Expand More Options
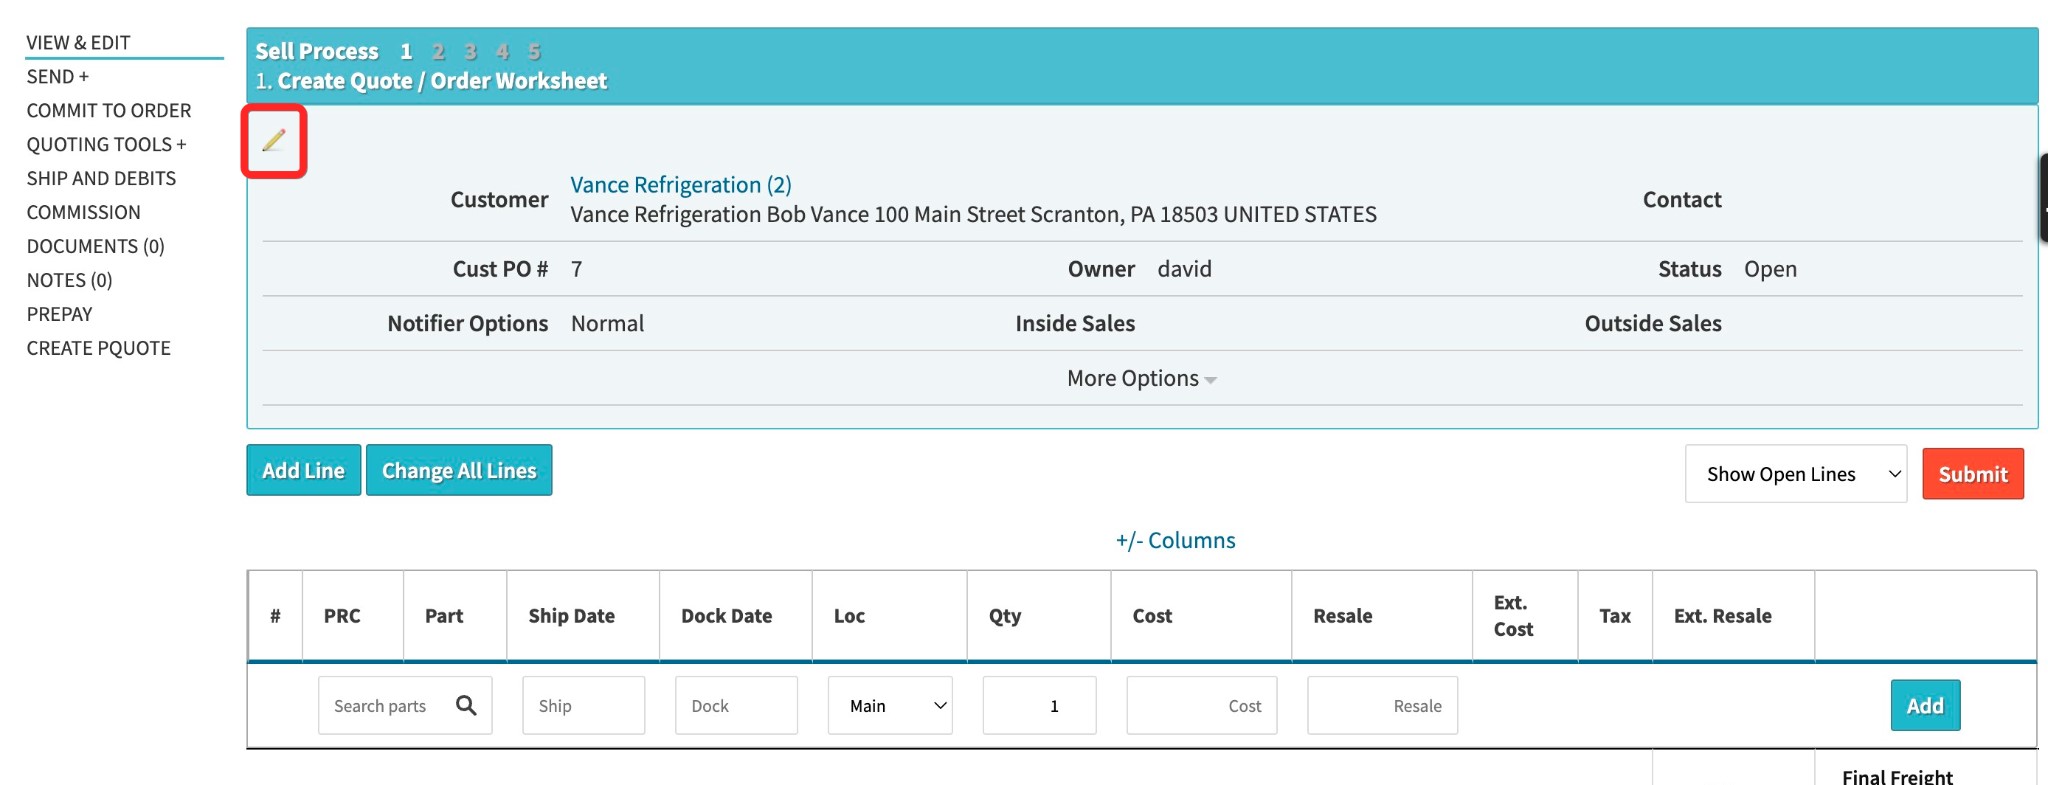 tap(1141, 379)
